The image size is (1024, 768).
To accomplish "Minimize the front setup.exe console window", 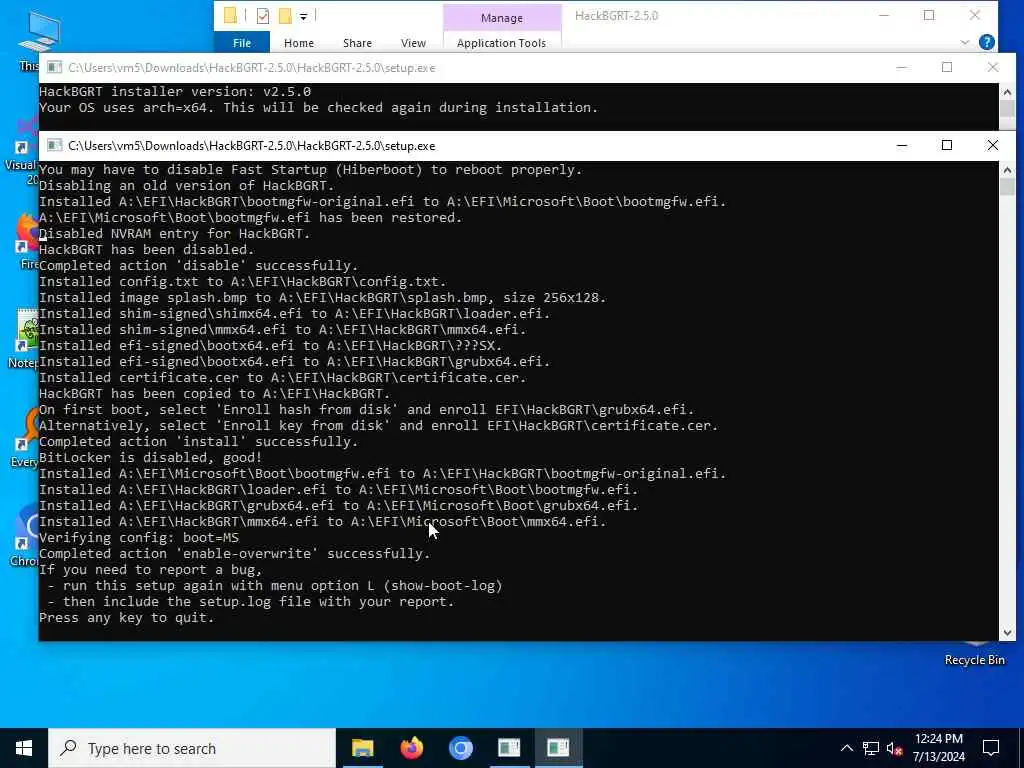I will point(902,145).
